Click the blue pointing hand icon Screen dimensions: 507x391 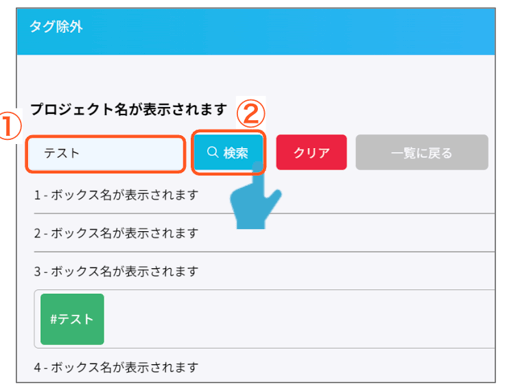point(255,196)
